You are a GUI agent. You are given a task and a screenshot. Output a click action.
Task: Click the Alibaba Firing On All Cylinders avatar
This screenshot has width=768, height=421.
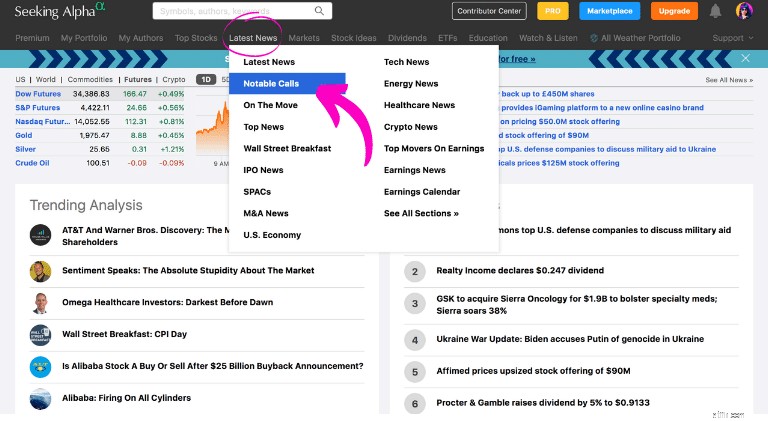coord(40,398)
